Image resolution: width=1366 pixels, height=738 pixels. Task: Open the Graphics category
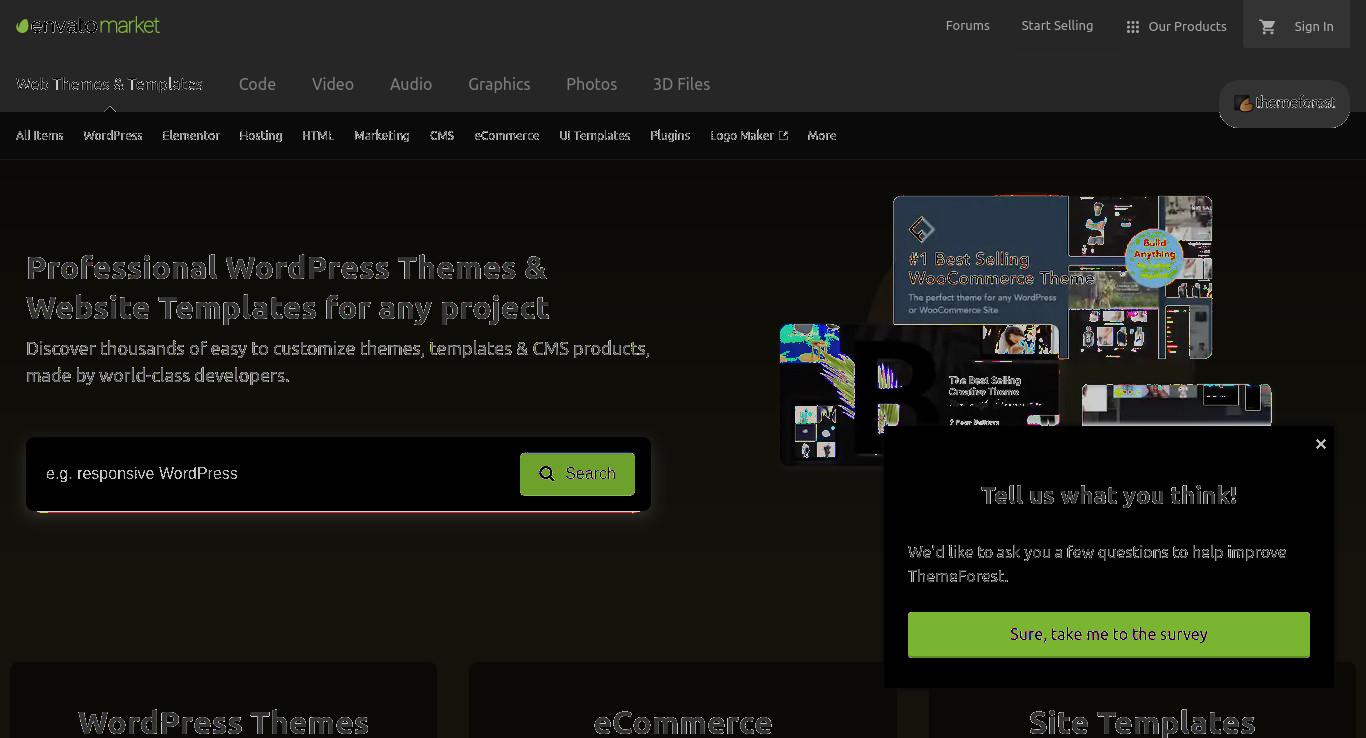(x=499, y=84)
